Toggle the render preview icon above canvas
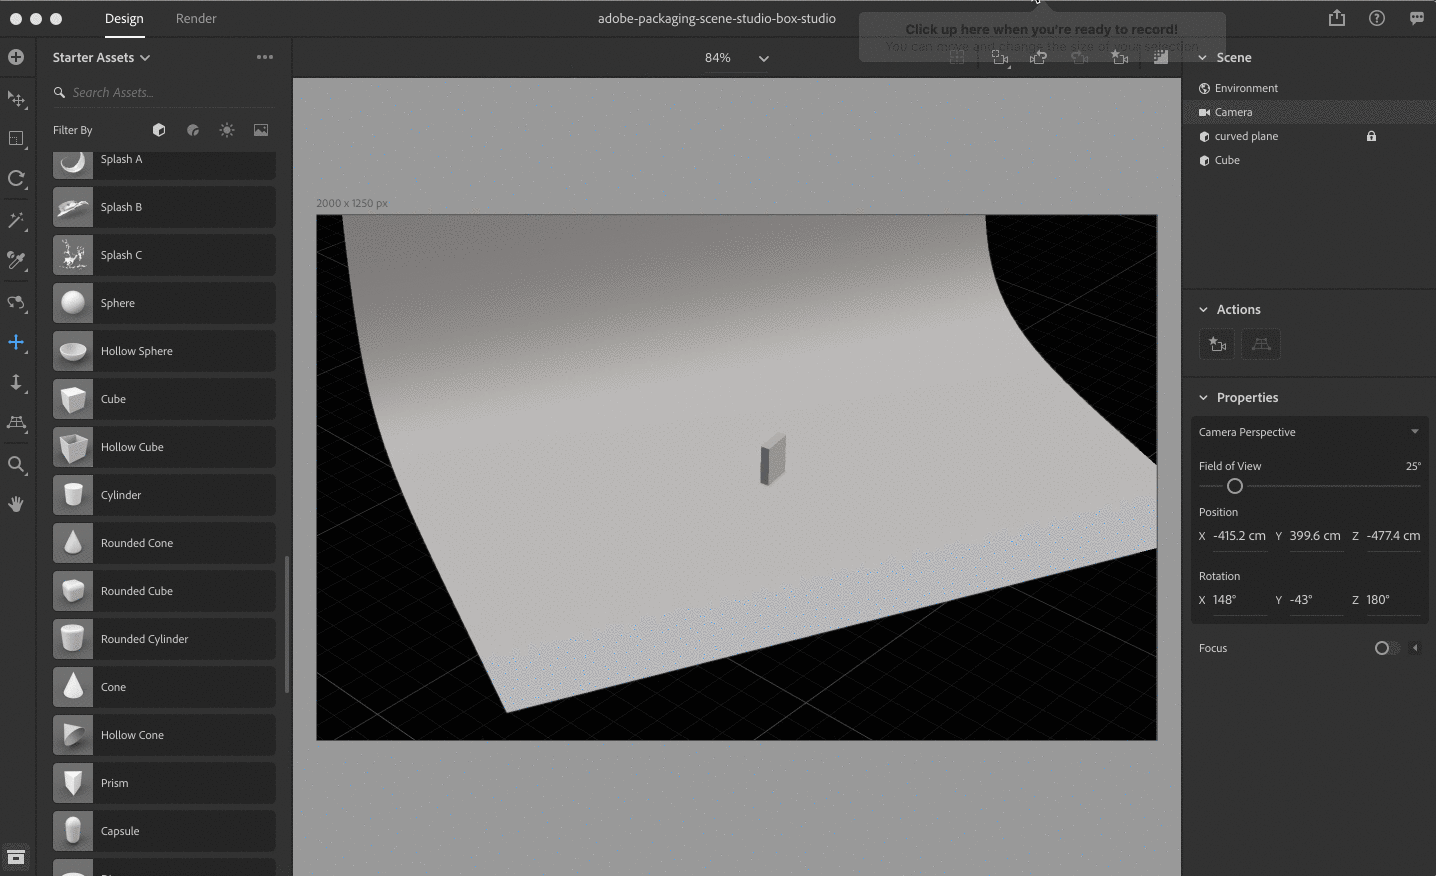 (x=1160, y=58)
